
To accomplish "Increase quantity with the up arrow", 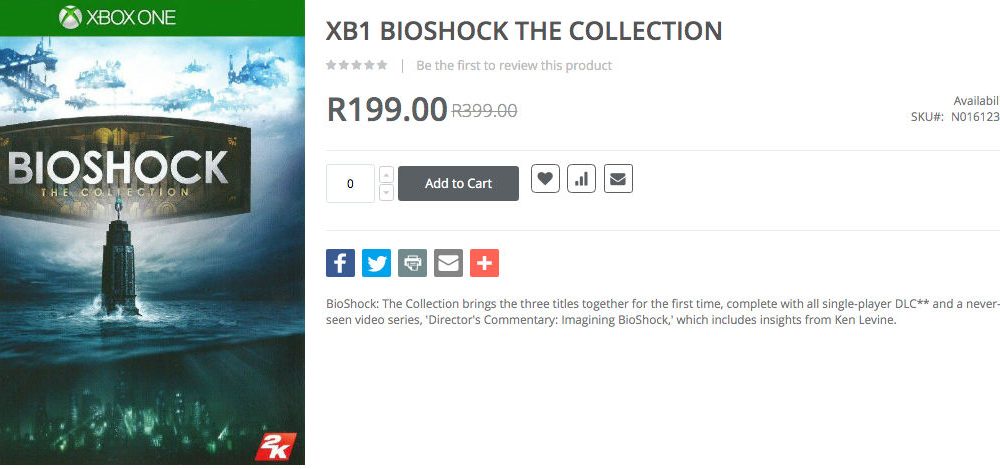I will pyautogui.click(x=387, y=174).
